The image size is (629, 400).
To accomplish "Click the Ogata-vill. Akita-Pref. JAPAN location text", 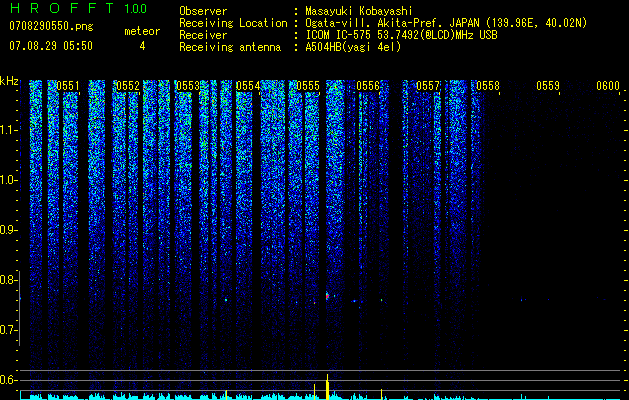I will tap(446, 23).
